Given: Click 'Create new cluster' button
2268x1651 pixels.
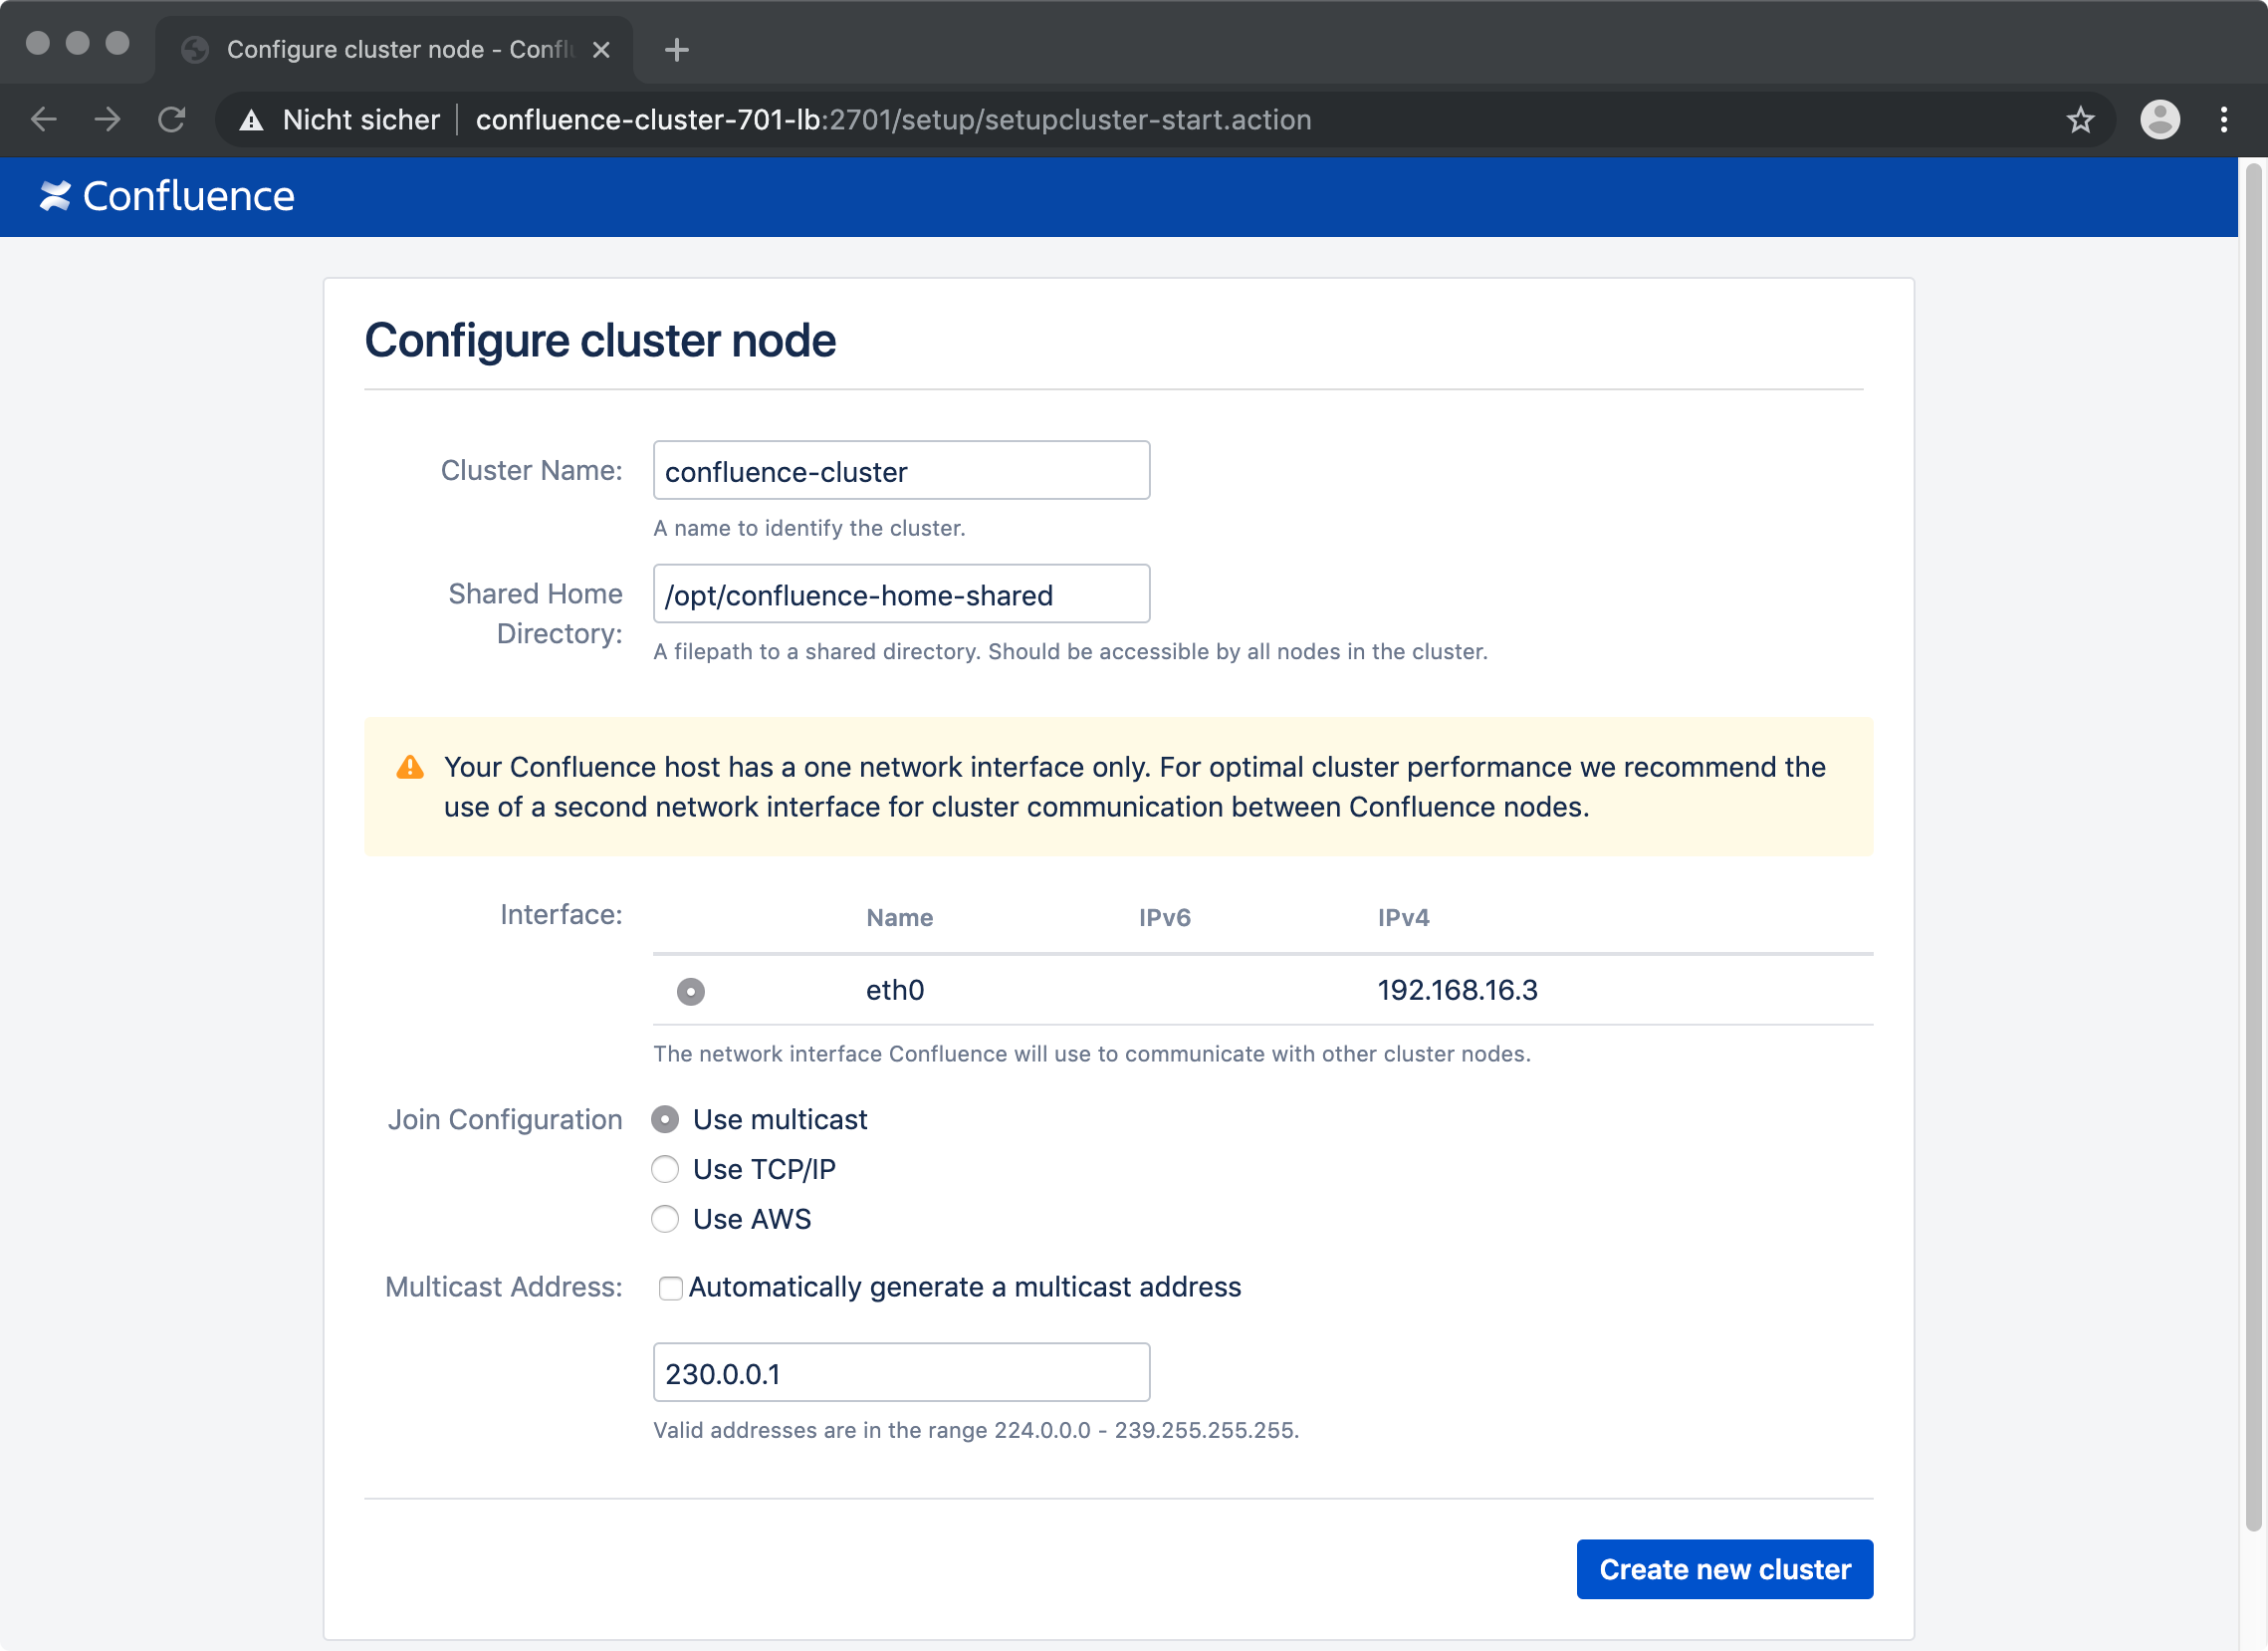Looking at the screenshot, I should 1724,1569.
